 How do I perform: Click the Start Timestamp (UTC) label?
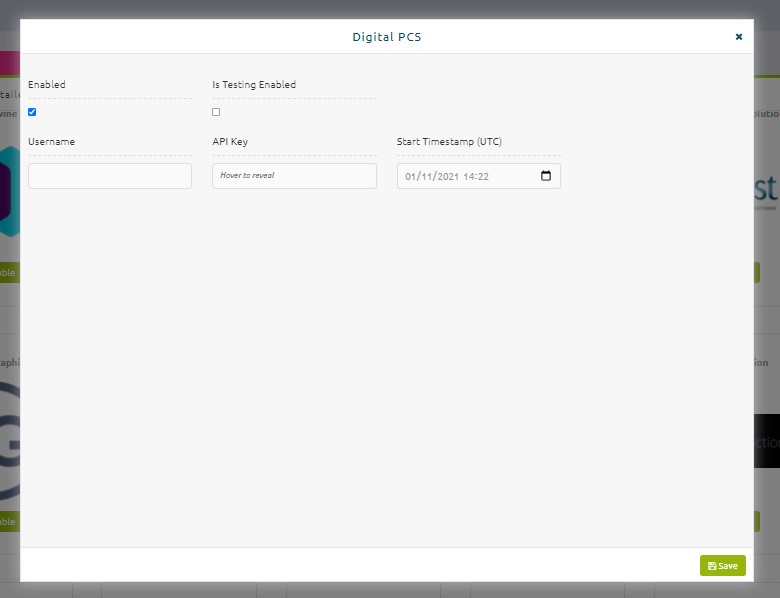click(x=449, y=142)
